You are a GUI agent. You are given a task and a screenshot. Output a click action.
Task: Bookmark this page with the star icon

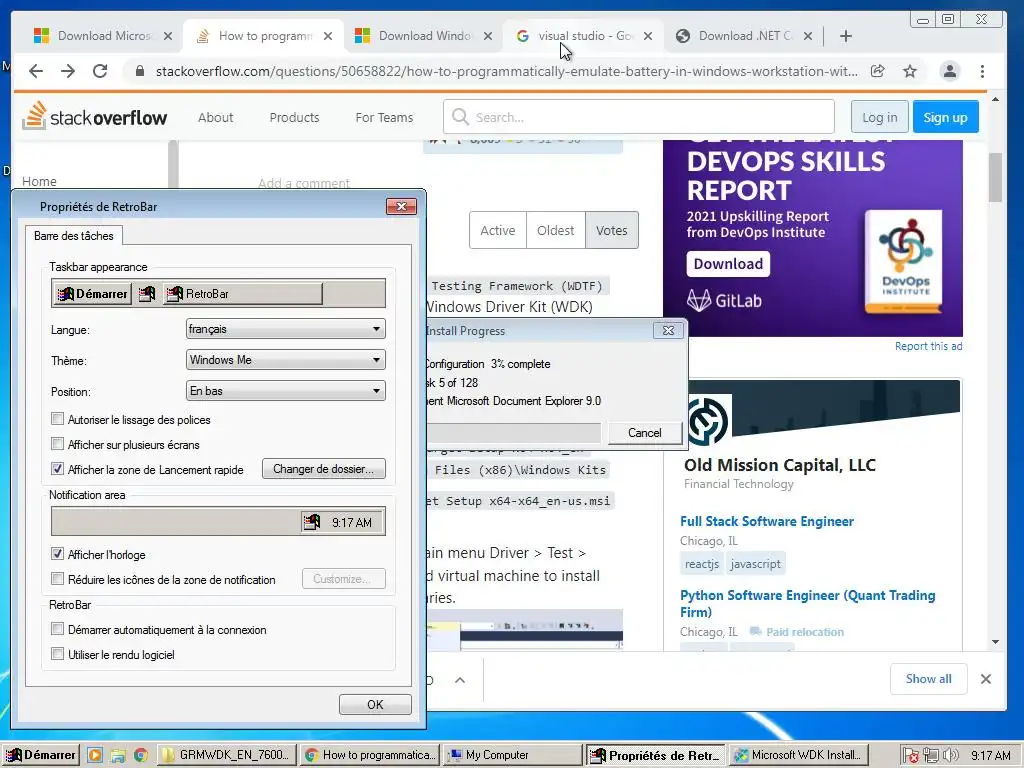click(x=910, y=71)
